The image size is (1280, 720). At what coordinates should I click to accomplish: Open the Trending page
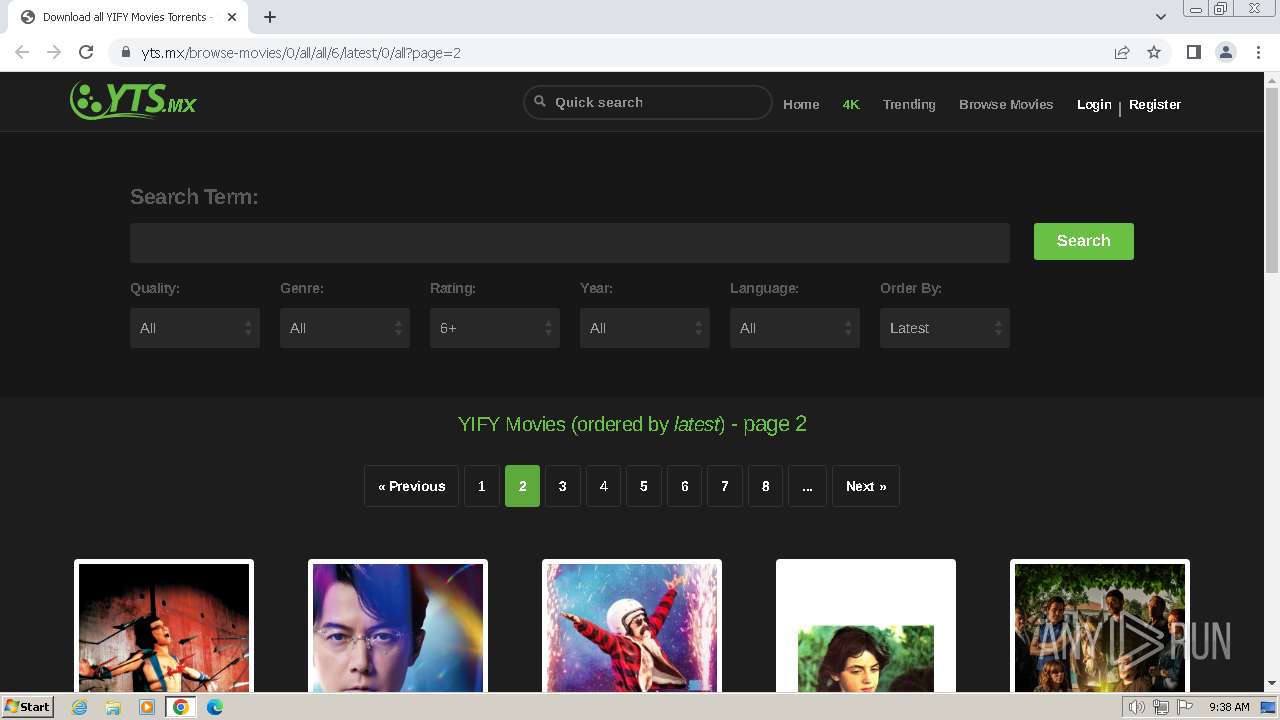[909, 104]
